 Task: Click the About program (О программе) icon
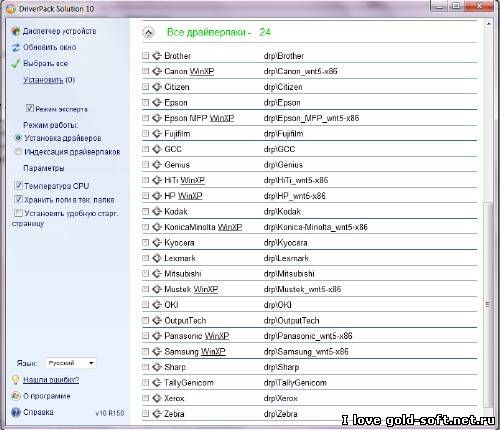coord(15,396)
